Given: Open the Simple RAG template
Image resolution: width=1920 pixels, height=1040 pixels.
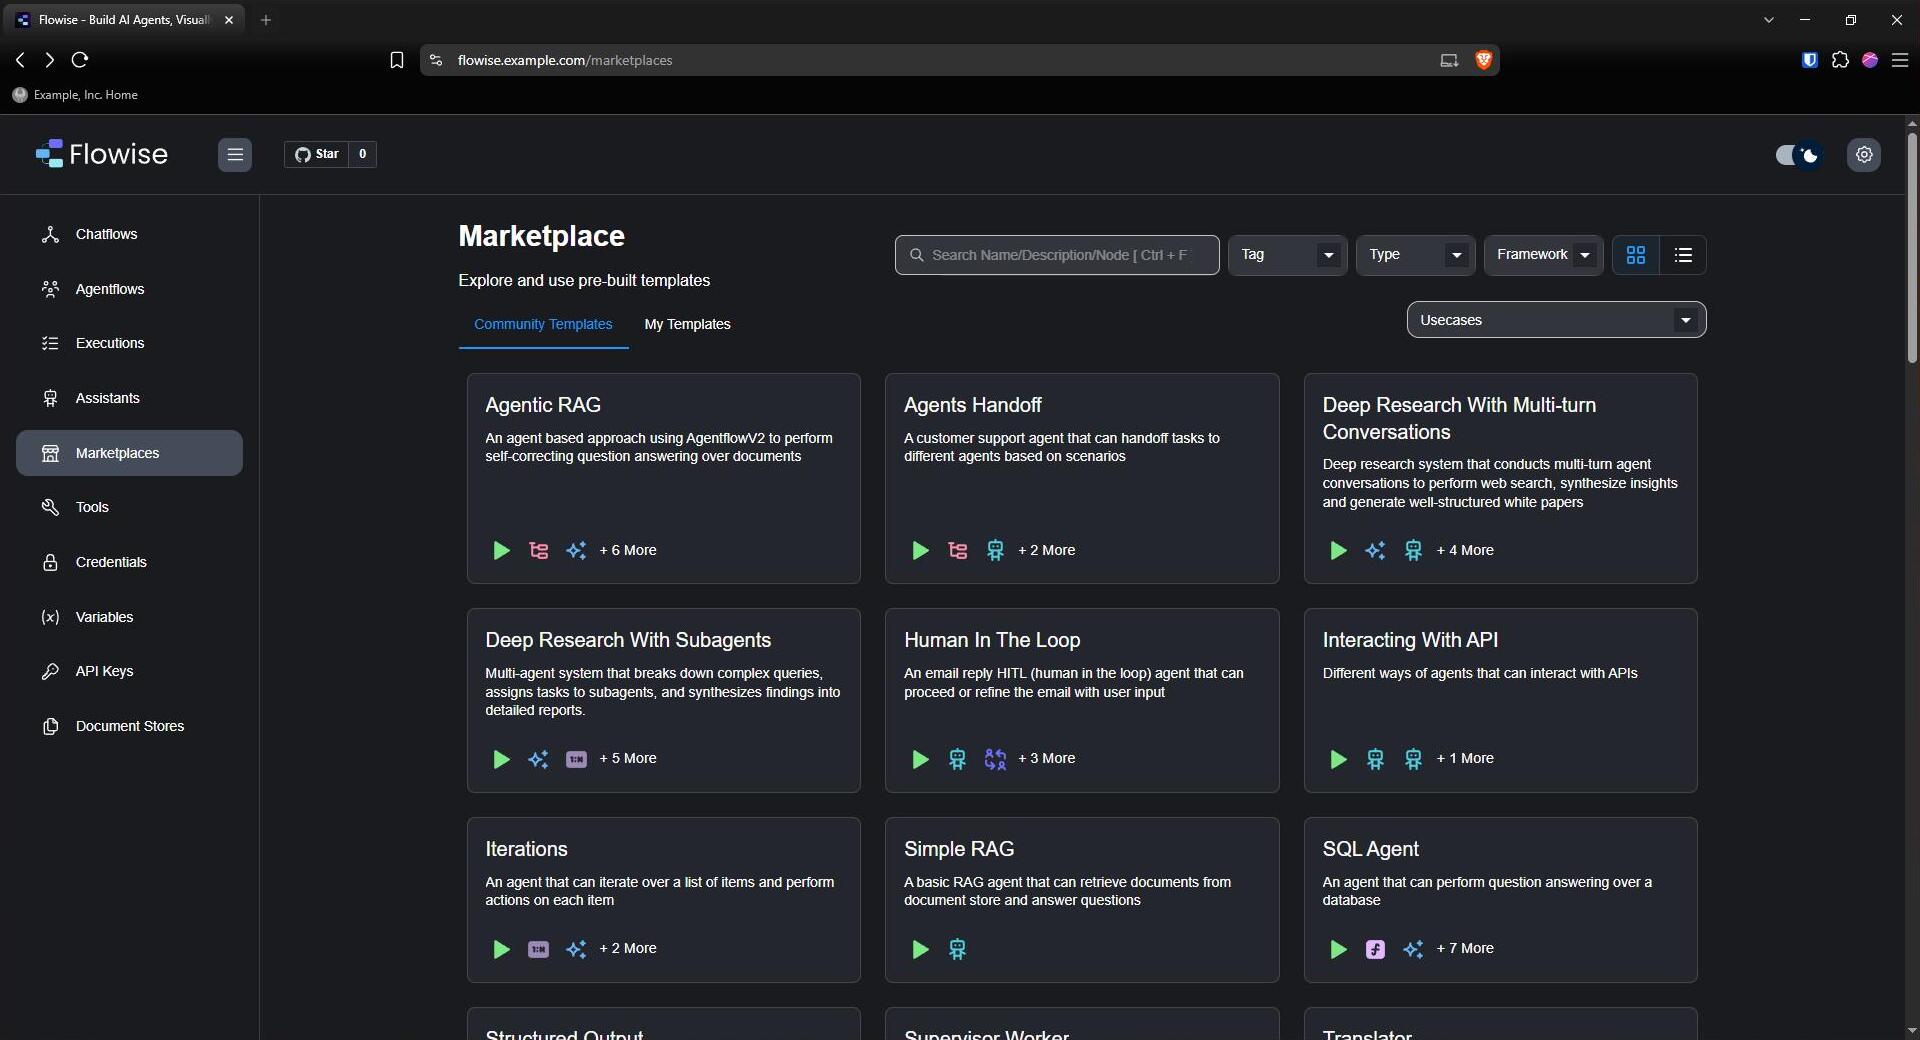Looking at the screenshot, I should pyautogui.click(x=1082, y=900).
